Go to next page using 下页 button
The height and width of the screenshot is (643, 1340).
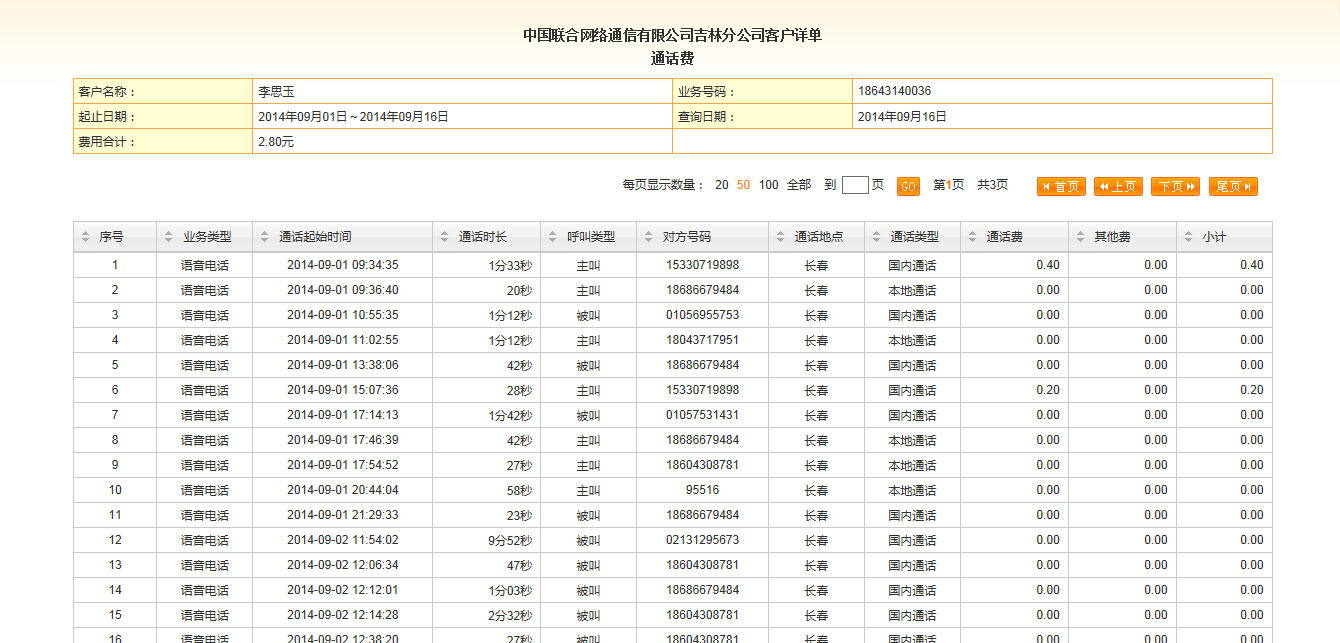tap(1175, 186)
